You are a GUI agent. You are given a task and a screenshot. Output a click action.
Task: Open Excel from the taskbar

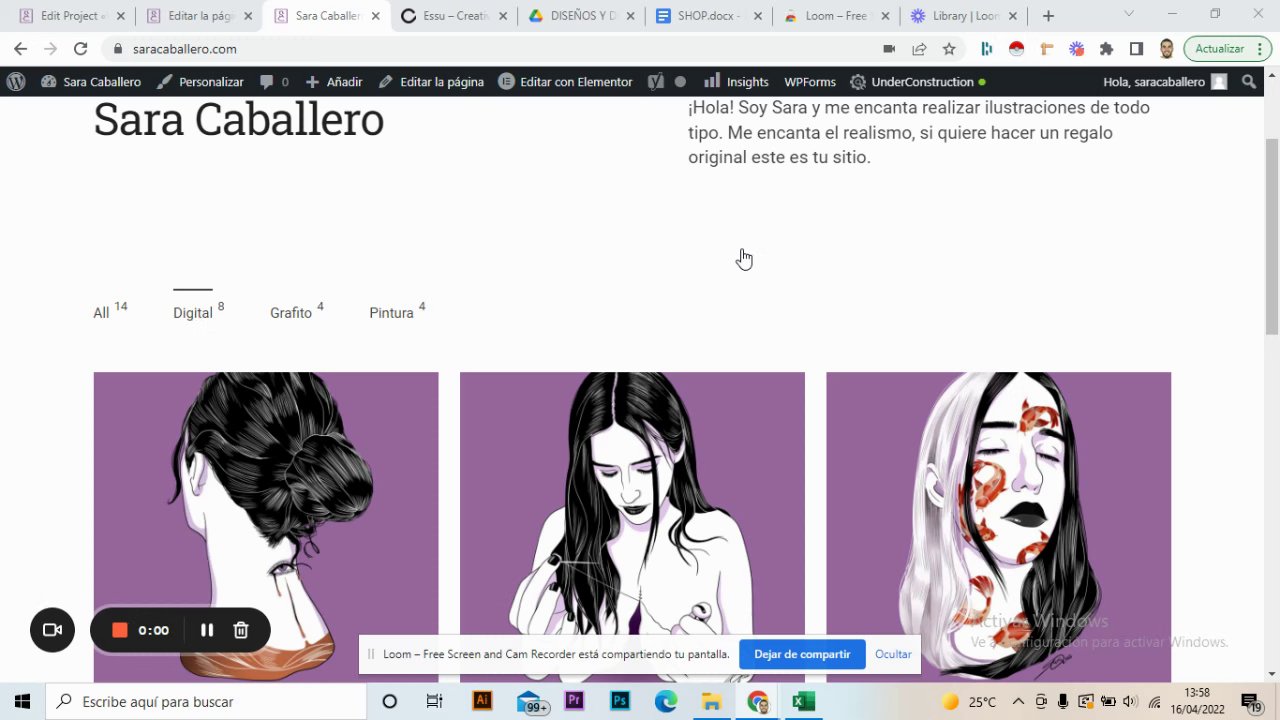click(x=803, y=702)
